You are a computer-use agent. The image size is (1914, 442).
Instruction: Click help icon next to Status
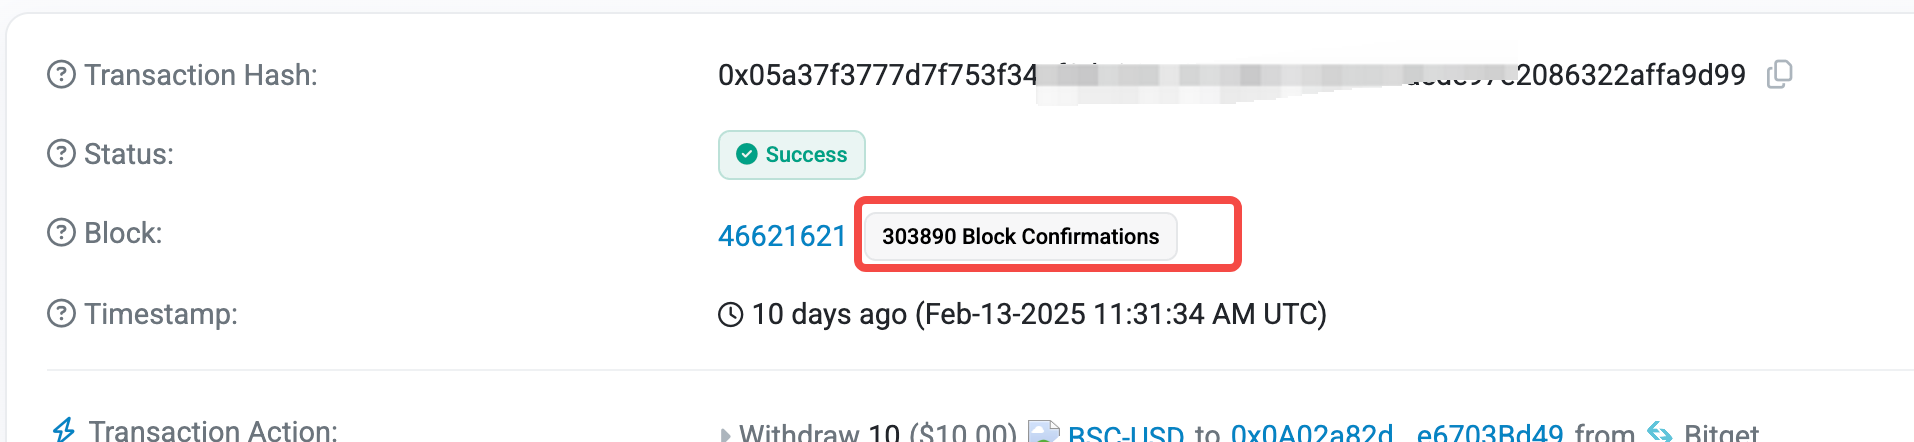tap(61, 154)
